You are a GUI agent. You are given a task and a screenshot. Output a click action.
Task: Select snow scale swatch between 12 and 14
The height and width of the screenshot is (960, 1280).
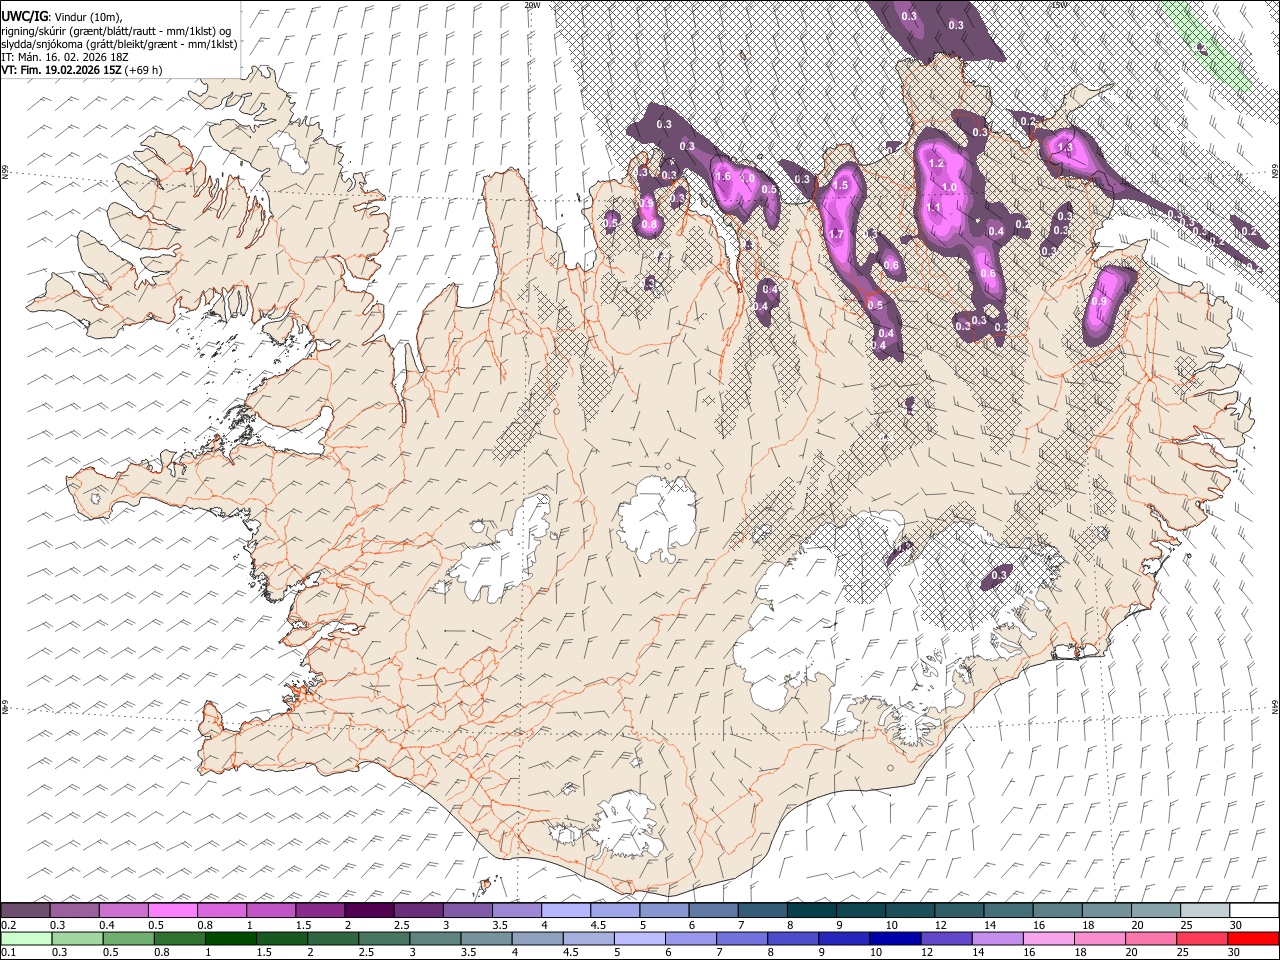point(959,910)
